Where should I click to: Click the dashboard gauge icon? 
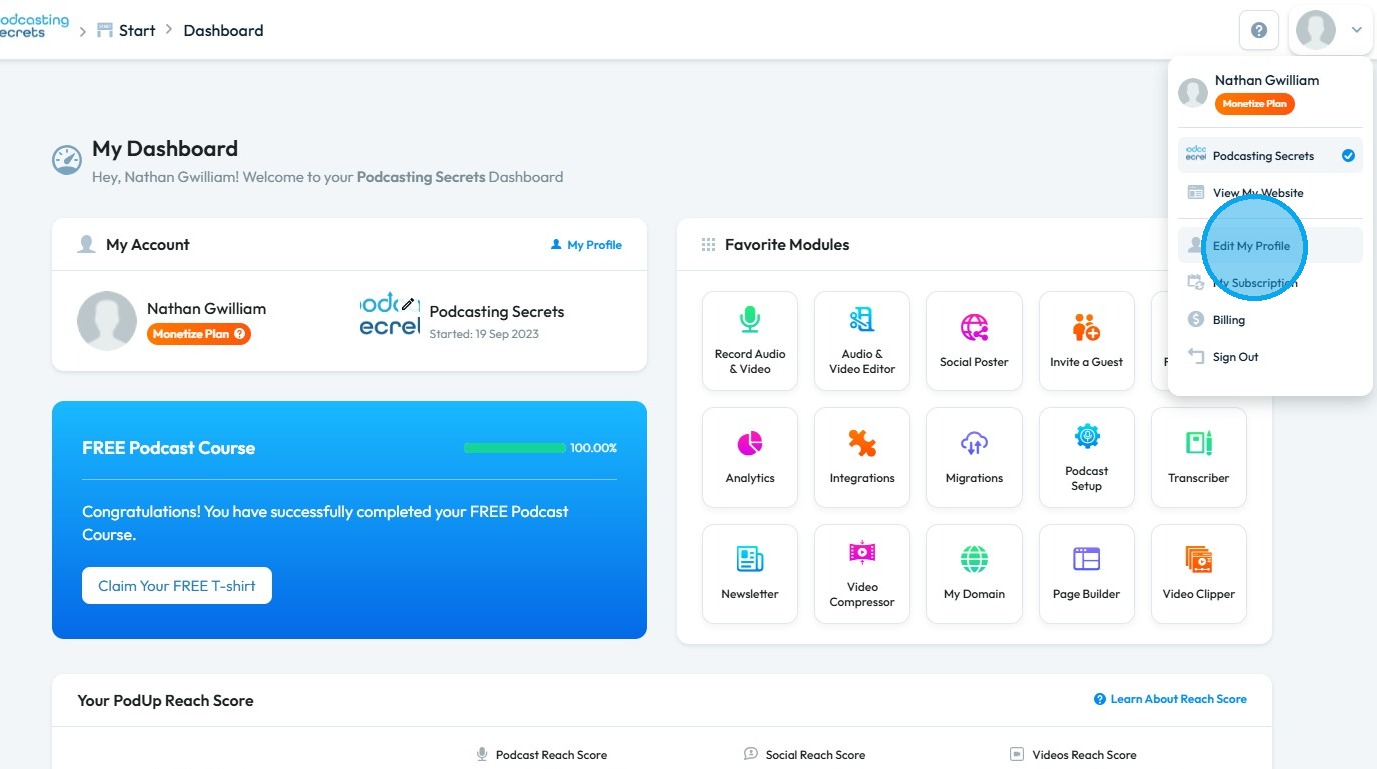[x=67, y=160]
